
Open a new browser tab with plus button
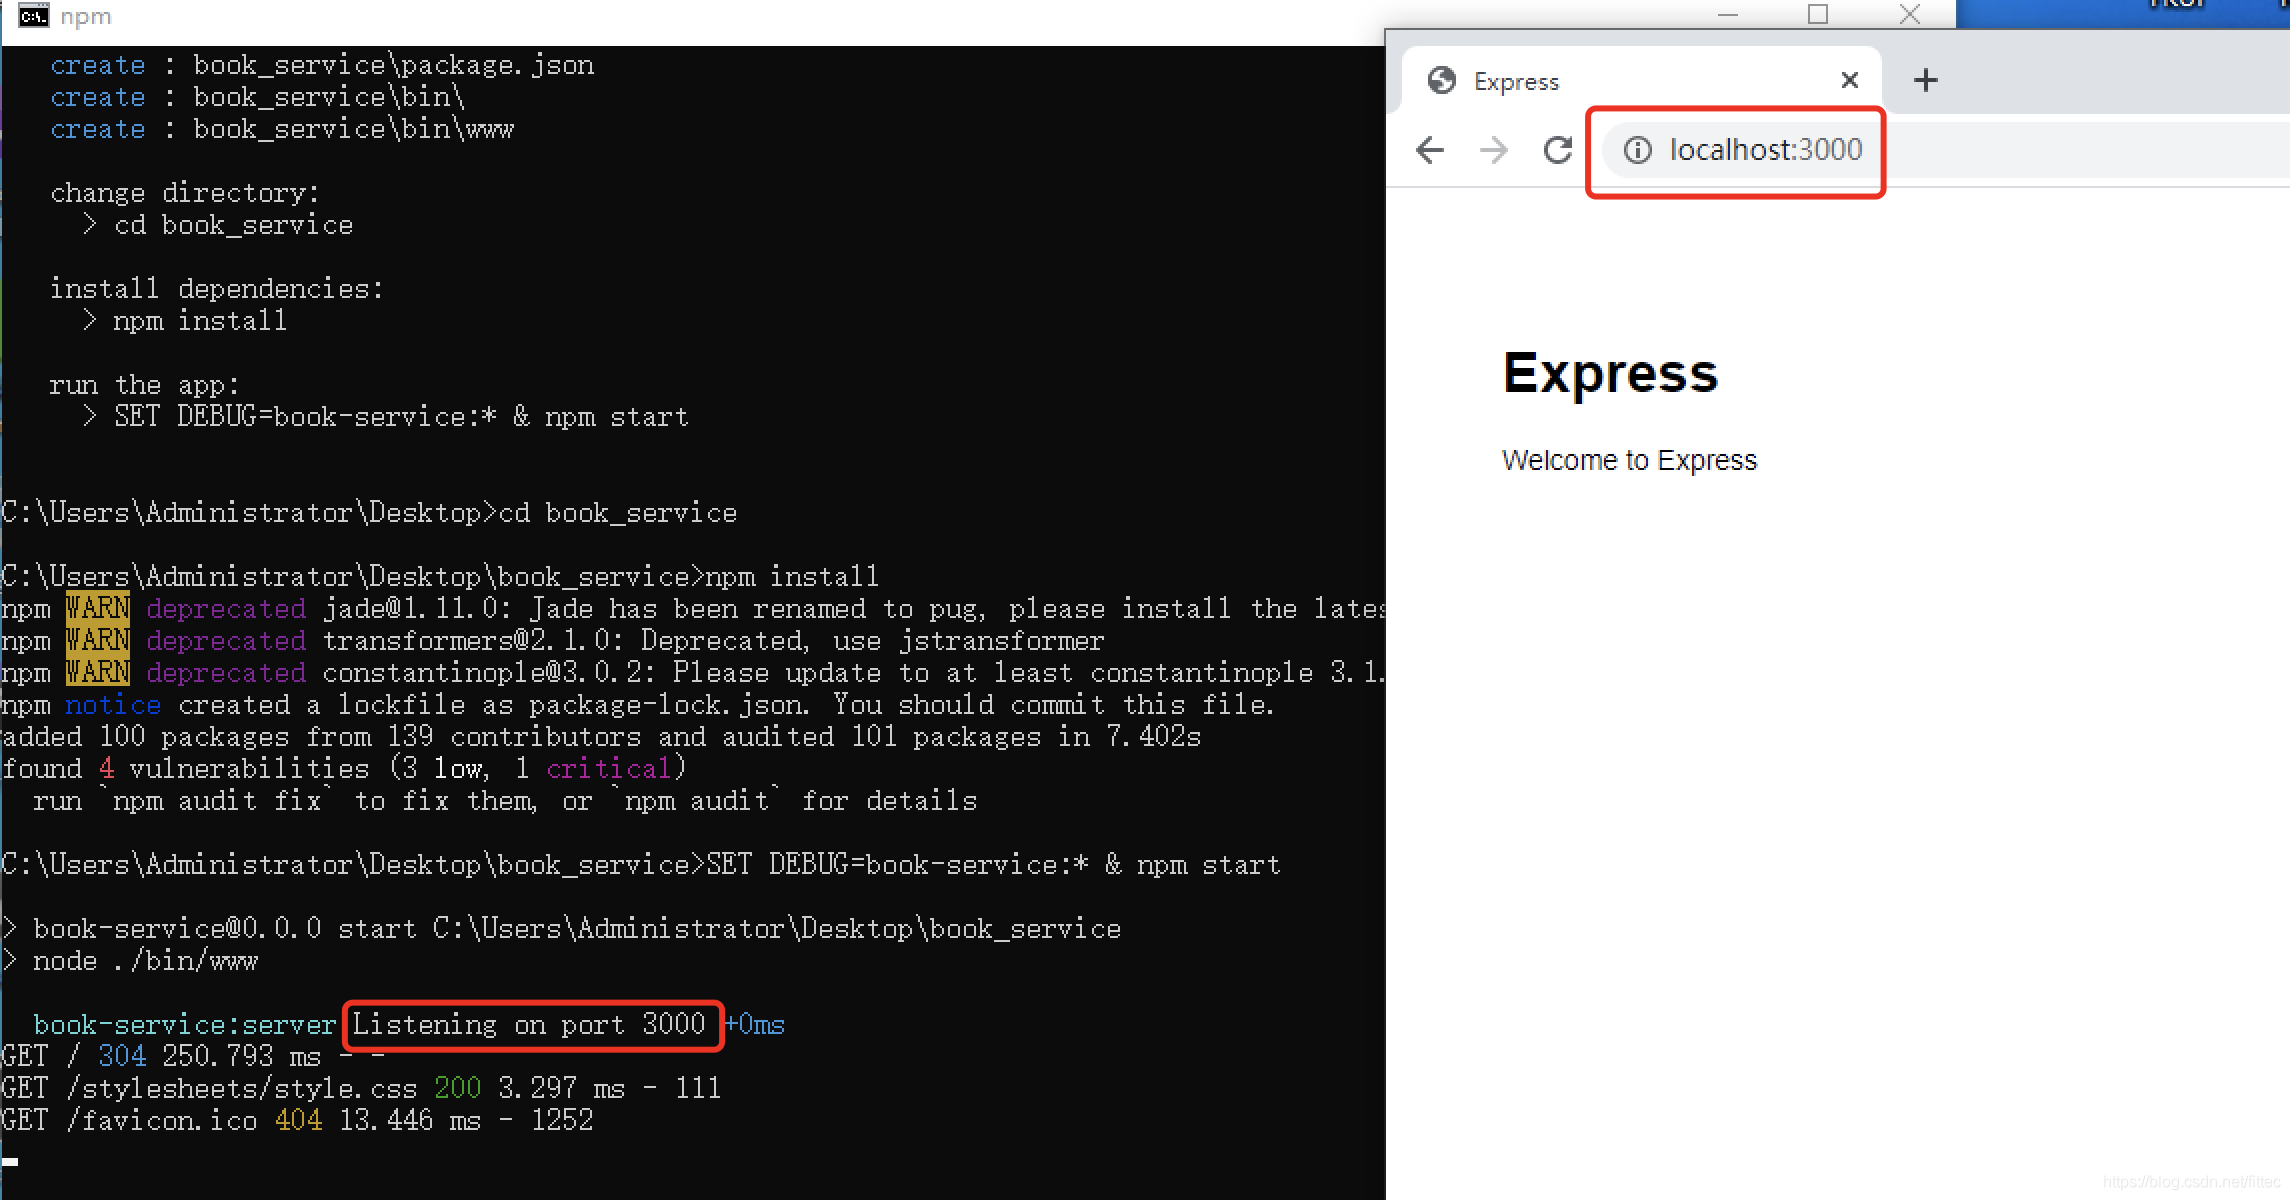pyautogui.click(x=1925, y=80)
